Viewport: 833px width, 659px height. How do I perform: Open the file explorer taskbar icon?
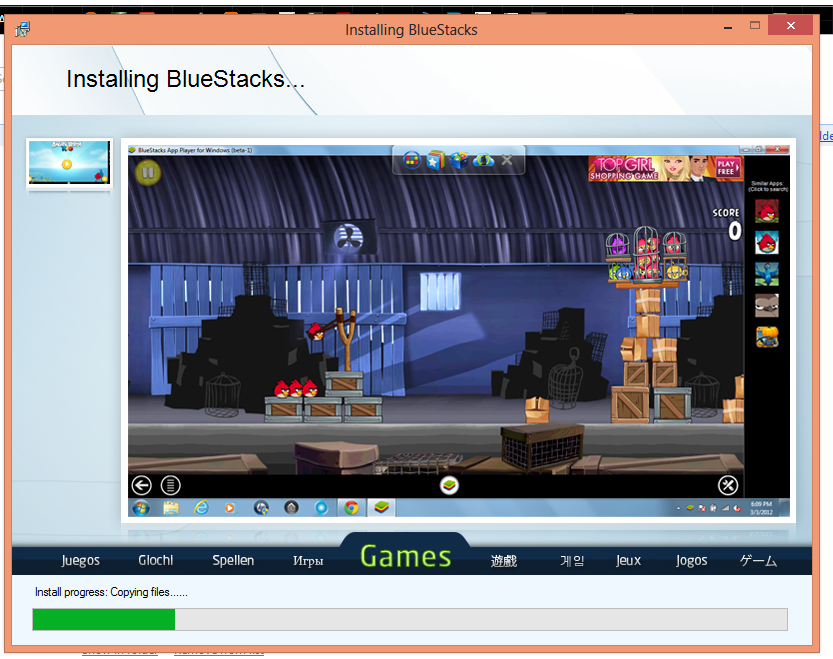[x=171, y=508]
